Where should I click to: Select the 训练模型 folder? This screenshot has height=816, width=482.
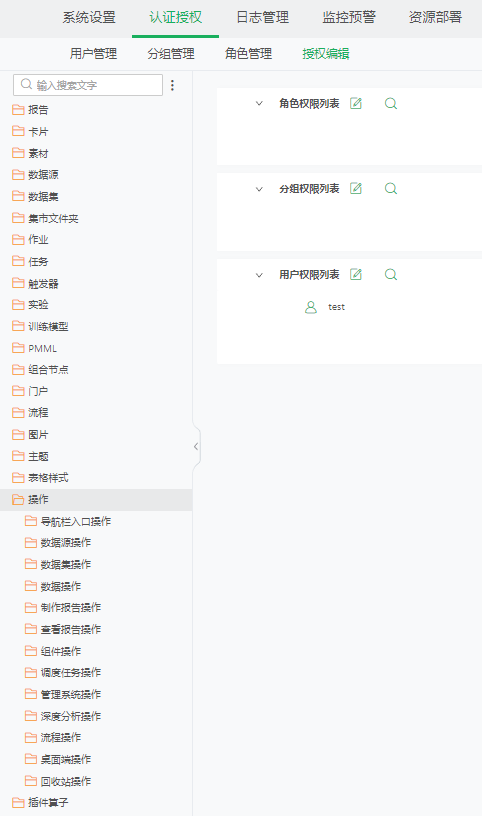tap(48, 326)
